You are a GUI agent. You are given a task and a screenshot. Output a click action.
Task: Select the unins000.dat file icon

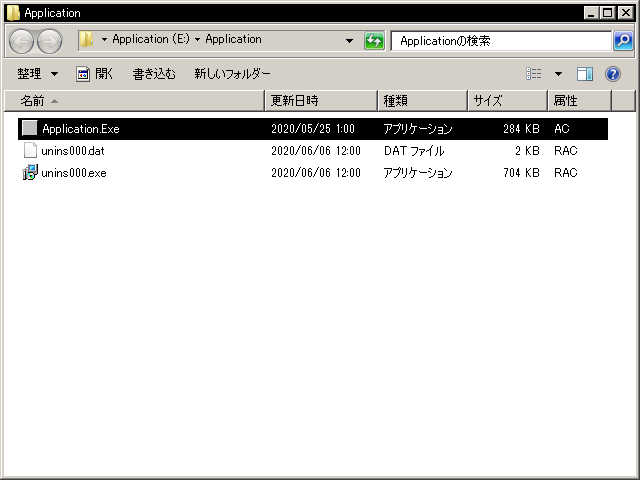[x=30, y=151]
